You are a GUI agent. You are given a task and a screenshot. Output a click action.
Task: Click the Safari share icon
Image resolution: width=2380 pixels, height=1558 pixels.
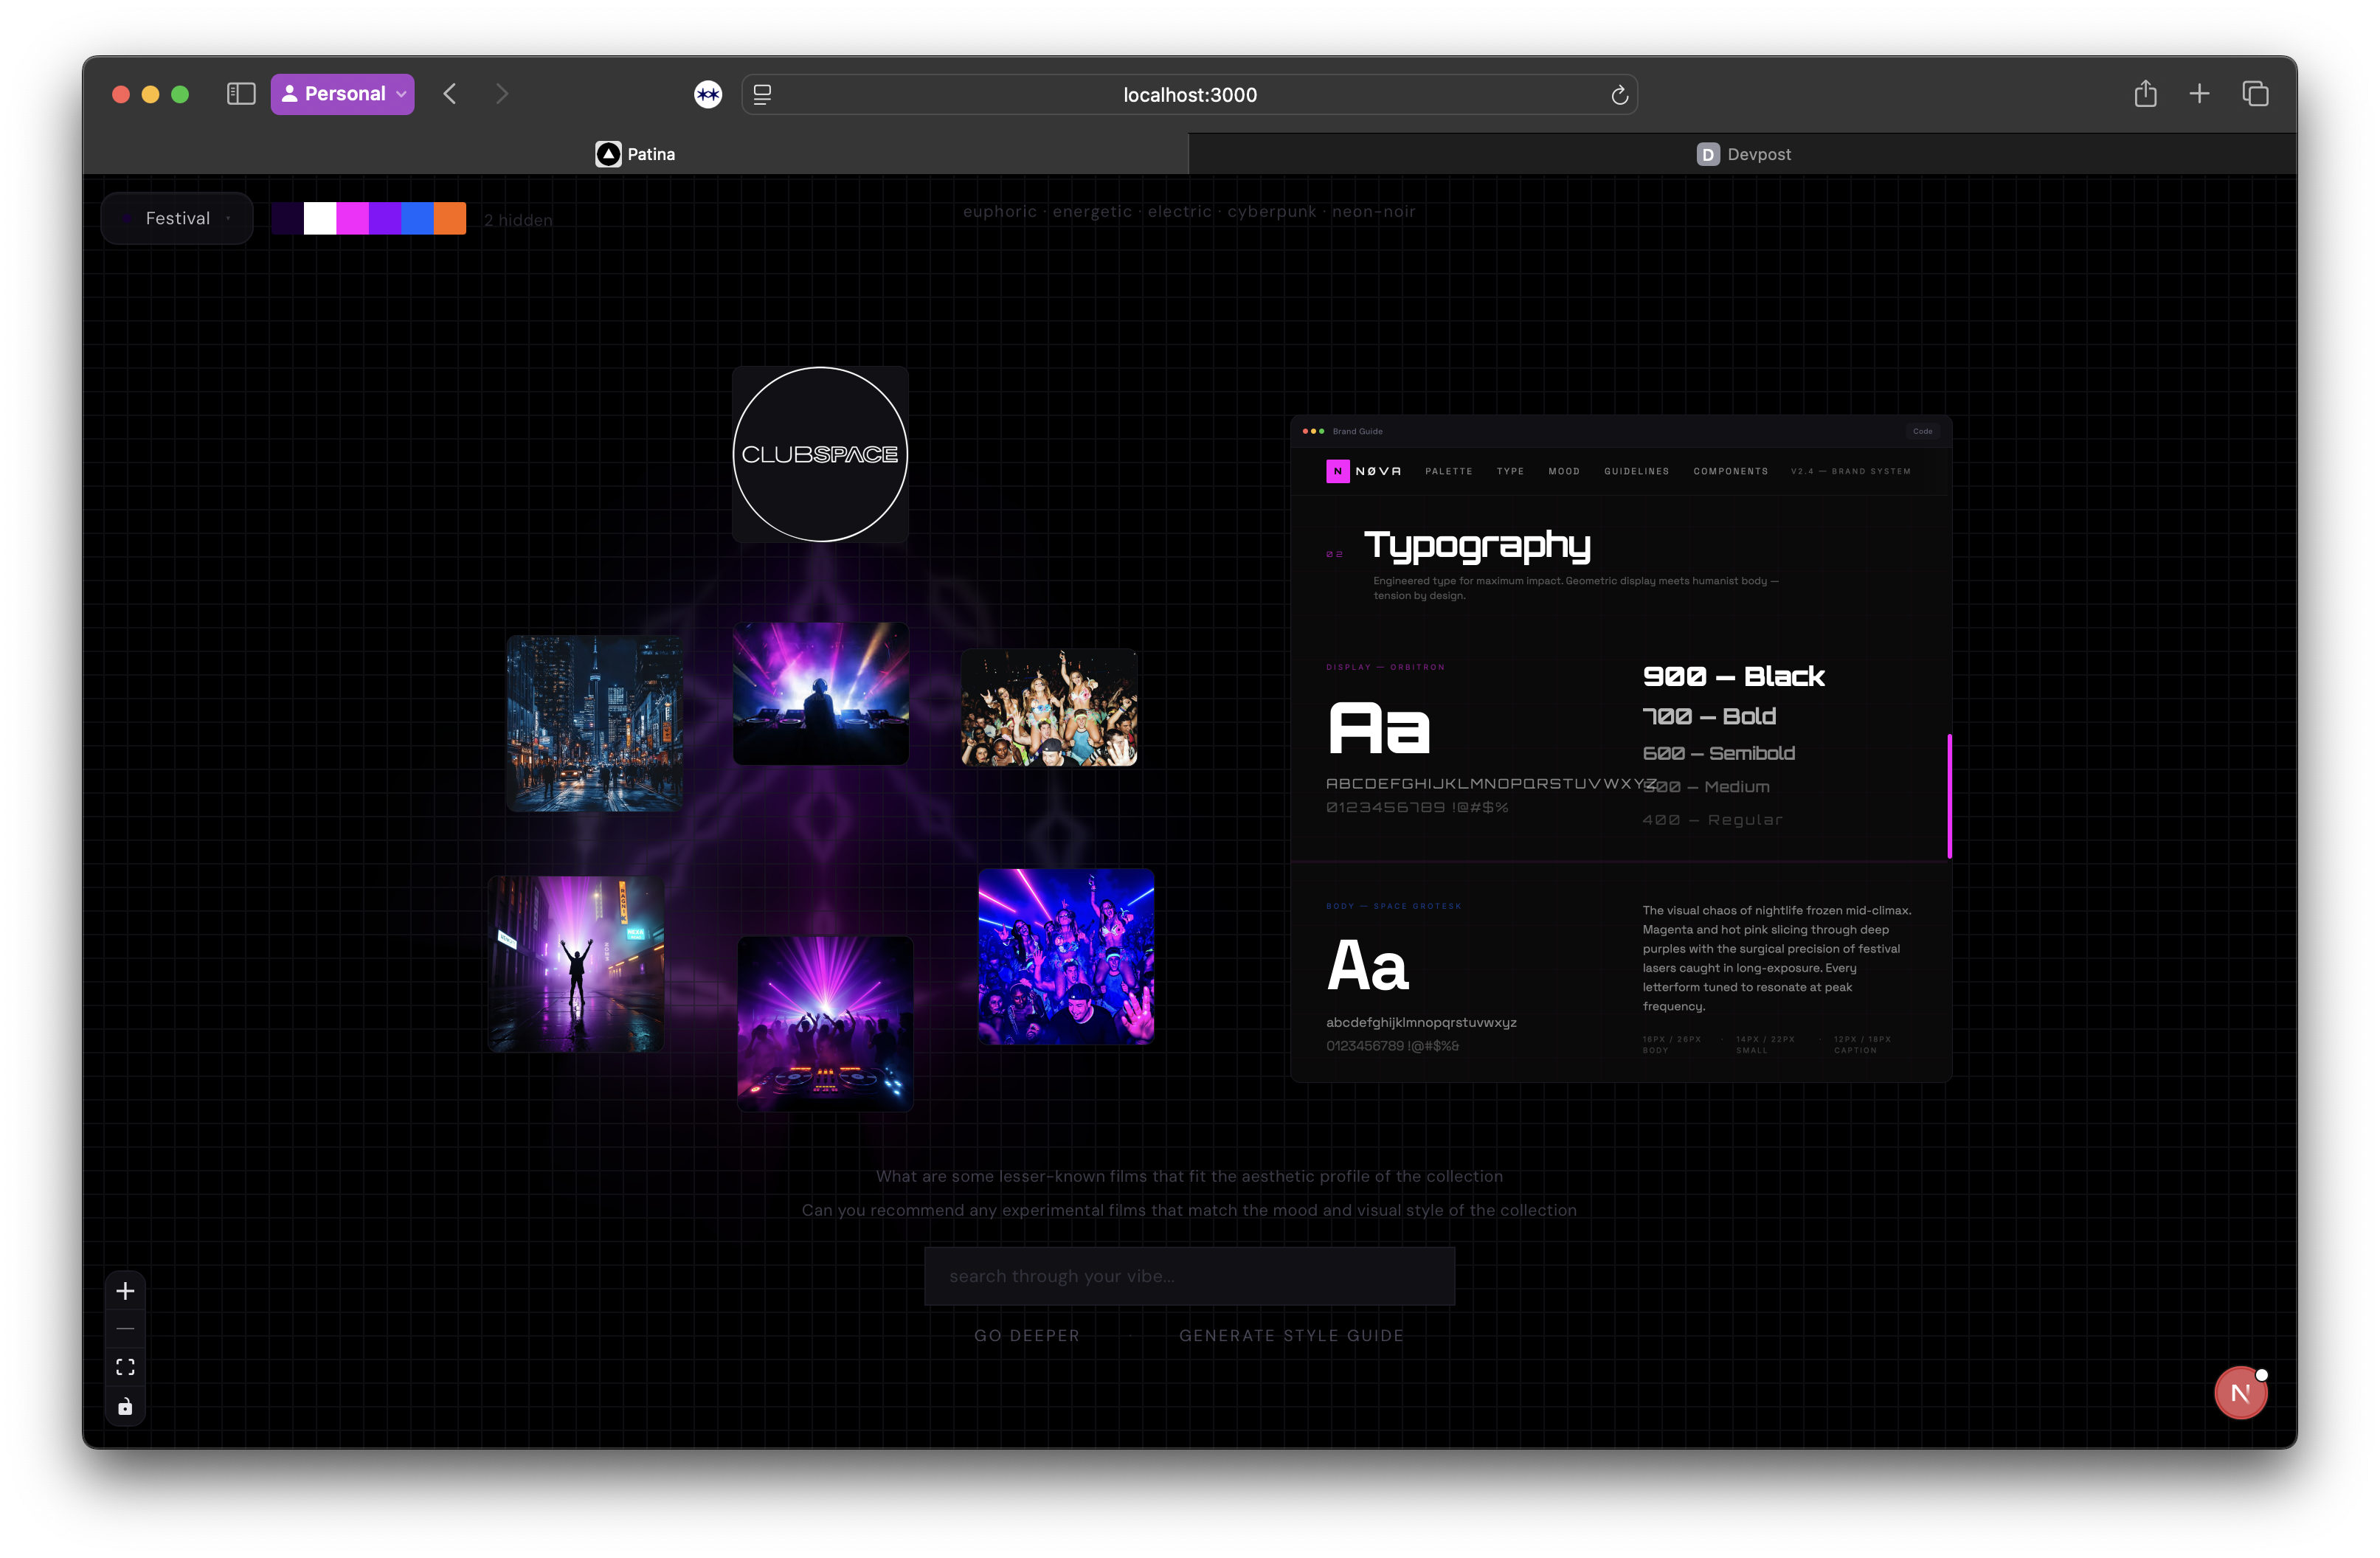click(x=2145, y=94)
